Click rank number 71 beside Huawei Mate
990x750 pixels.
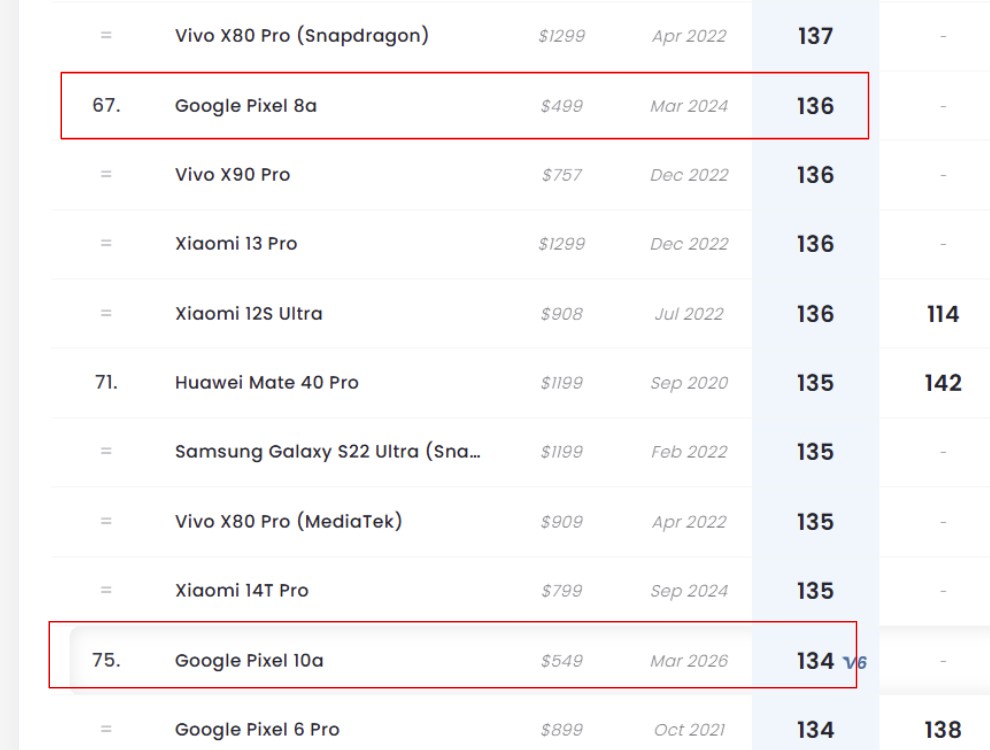106,382
